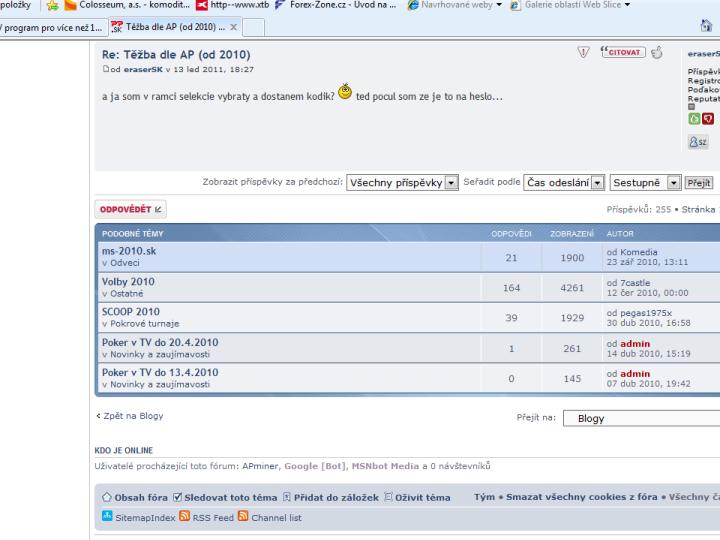720x540 pixels.
Task: Open the favorites star icon in the browser bar
Action: [53, 6]
